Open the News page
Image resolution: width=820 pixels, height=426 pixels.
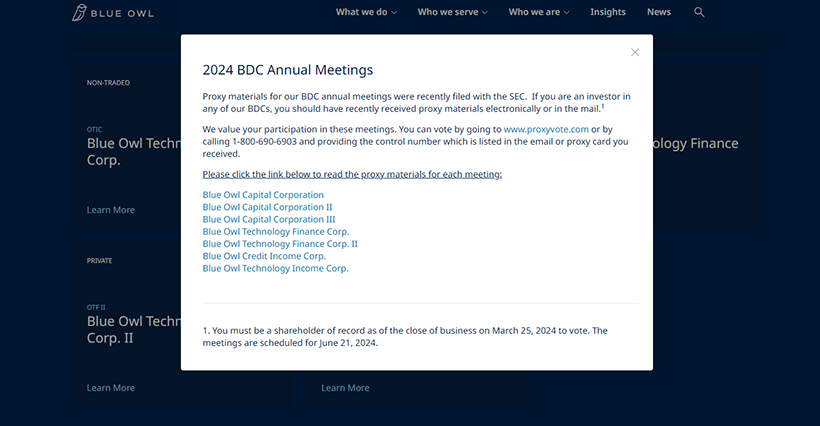pyautogui.click(x=659, y=12)
